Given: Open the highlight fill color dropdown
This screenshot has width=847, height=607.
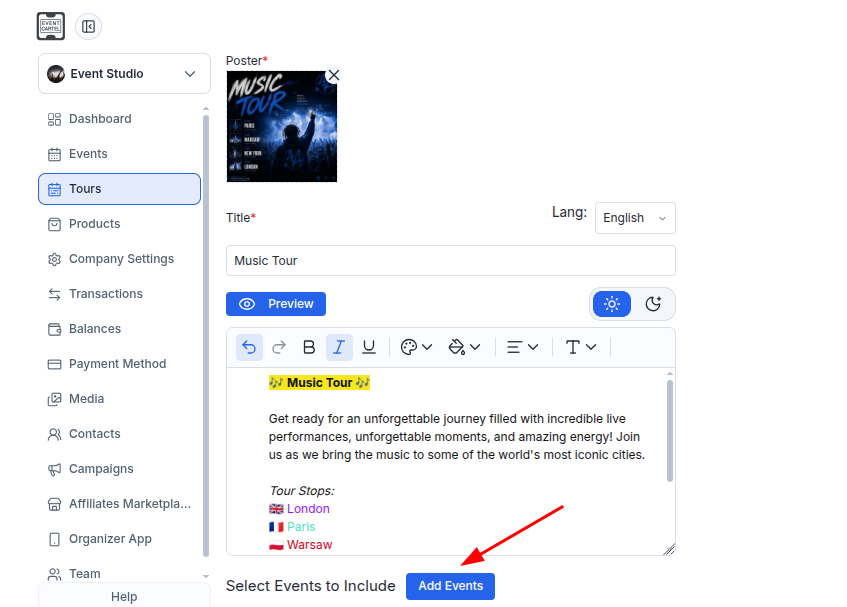Looking at the screenshot, I should [464, 347].
